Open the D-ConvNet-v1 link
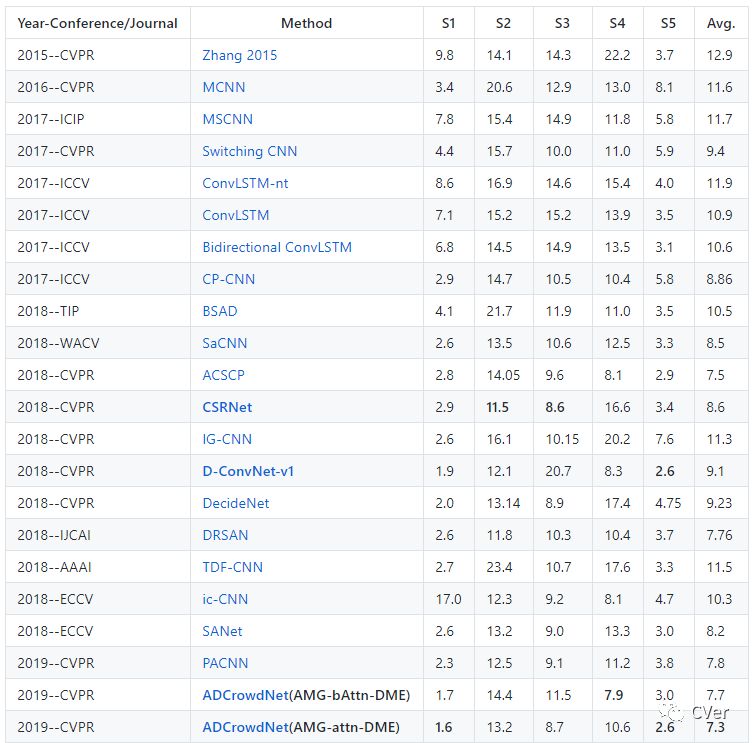This screenshot has height=743, width=753. (248, 471)
